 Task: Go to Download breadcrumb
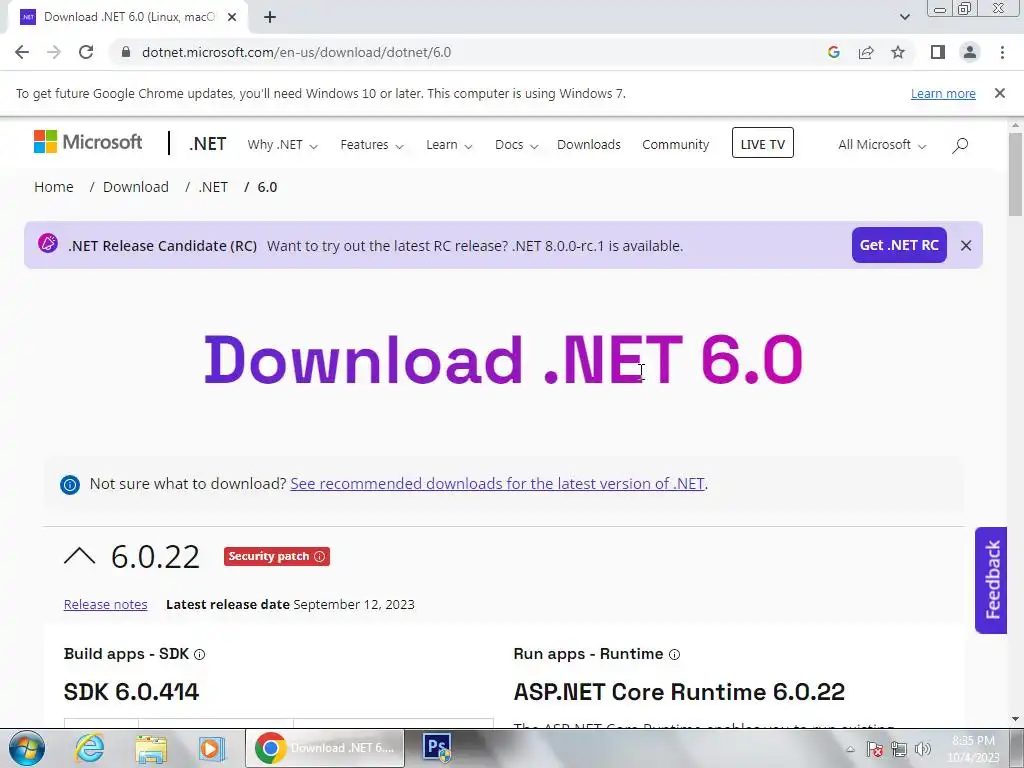click(x=136, y=187)
